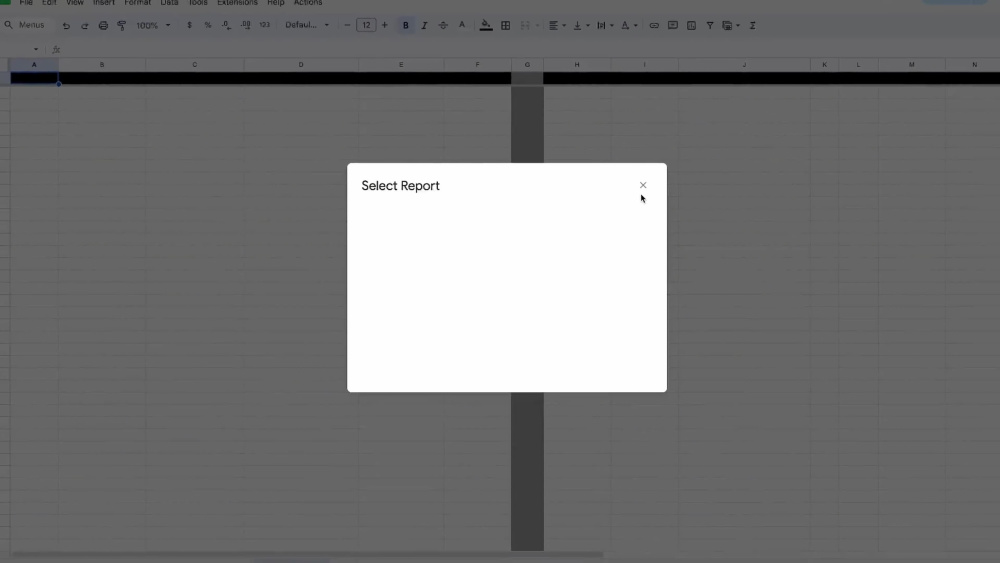
Task: Open the Name box dropdown arrow
Action: click(36, 49)
